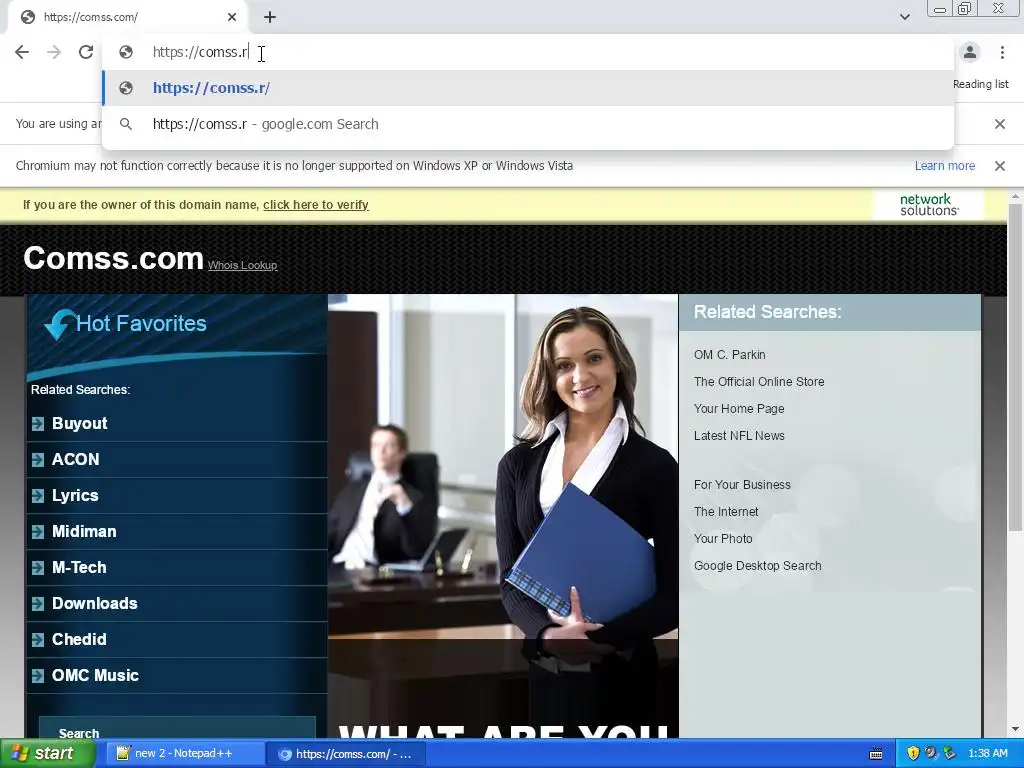
Task: Open the Chedid related search
Action: click(x=79, y=639)
